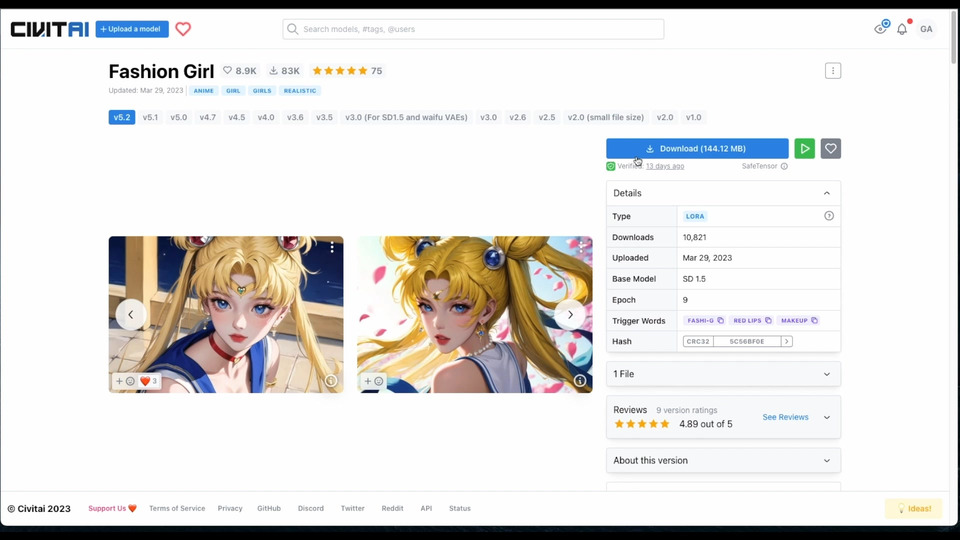This screenshot has width=960, height=540.
Task: Add reaction to the first image
Action: coord(125,381)
